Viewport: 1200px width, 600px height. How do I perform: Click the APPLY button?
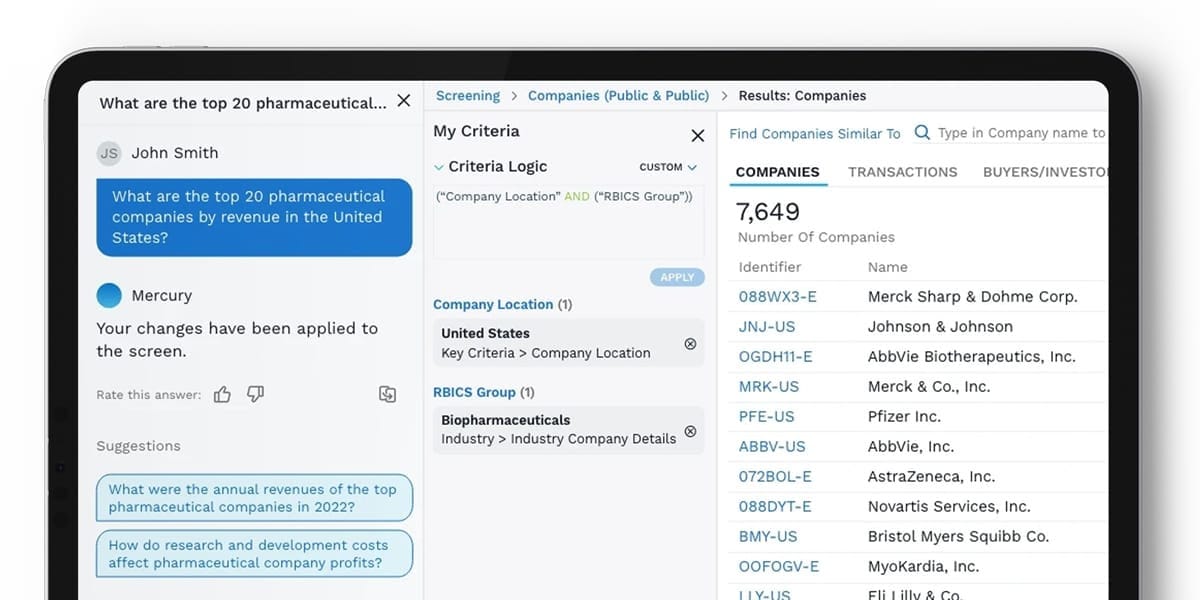(x=677, y=277)
